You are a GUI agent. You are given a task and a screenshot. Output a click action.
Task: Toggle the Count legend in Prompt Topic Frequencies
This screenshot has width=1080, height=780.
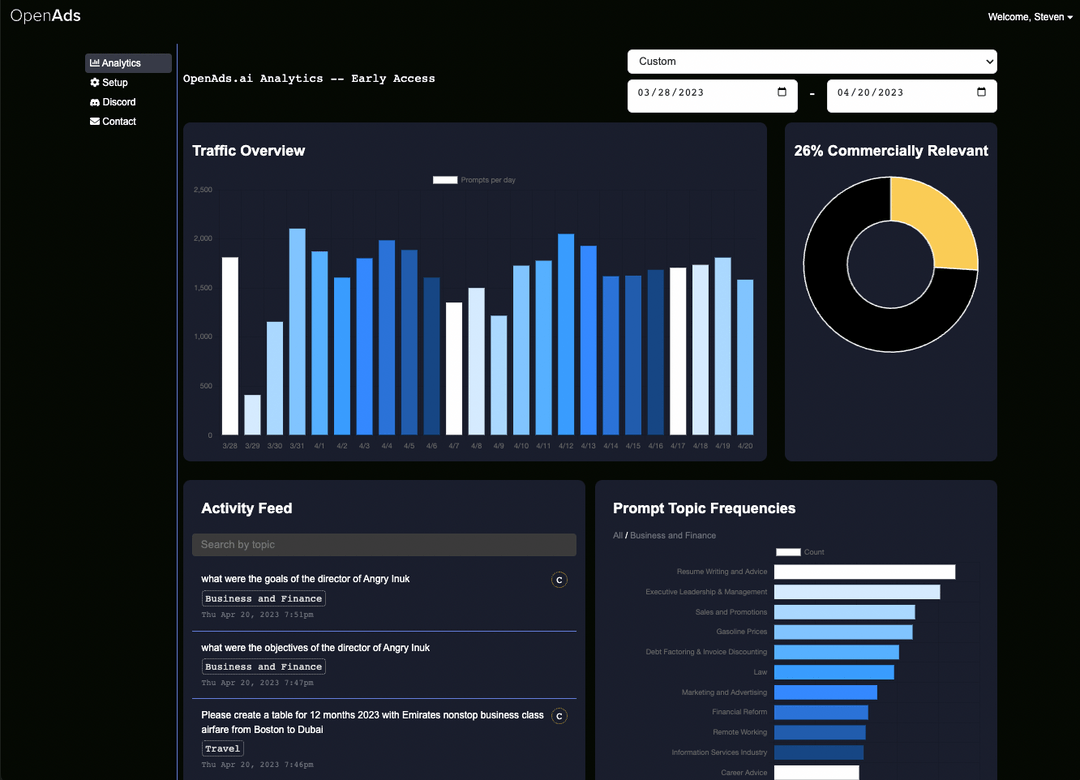787,551
